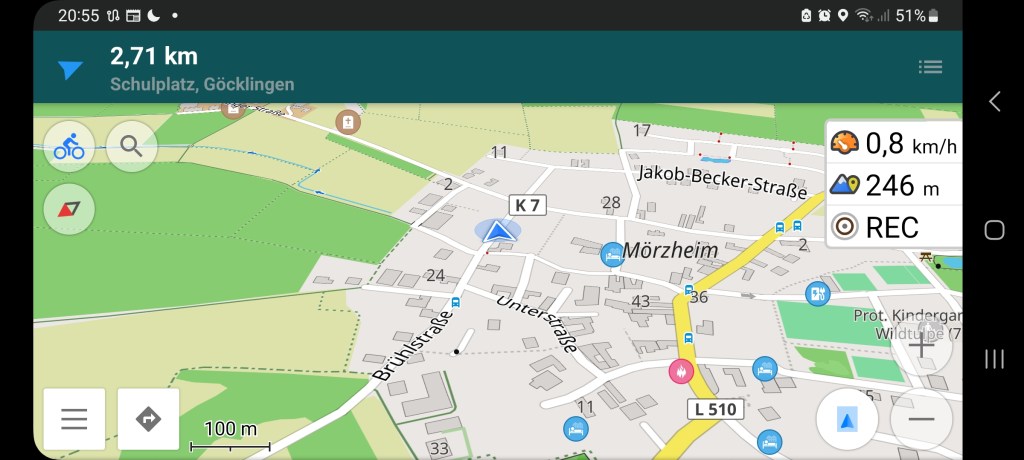Tap the bus stop icon on Brühlstraße

coord(456,302)
